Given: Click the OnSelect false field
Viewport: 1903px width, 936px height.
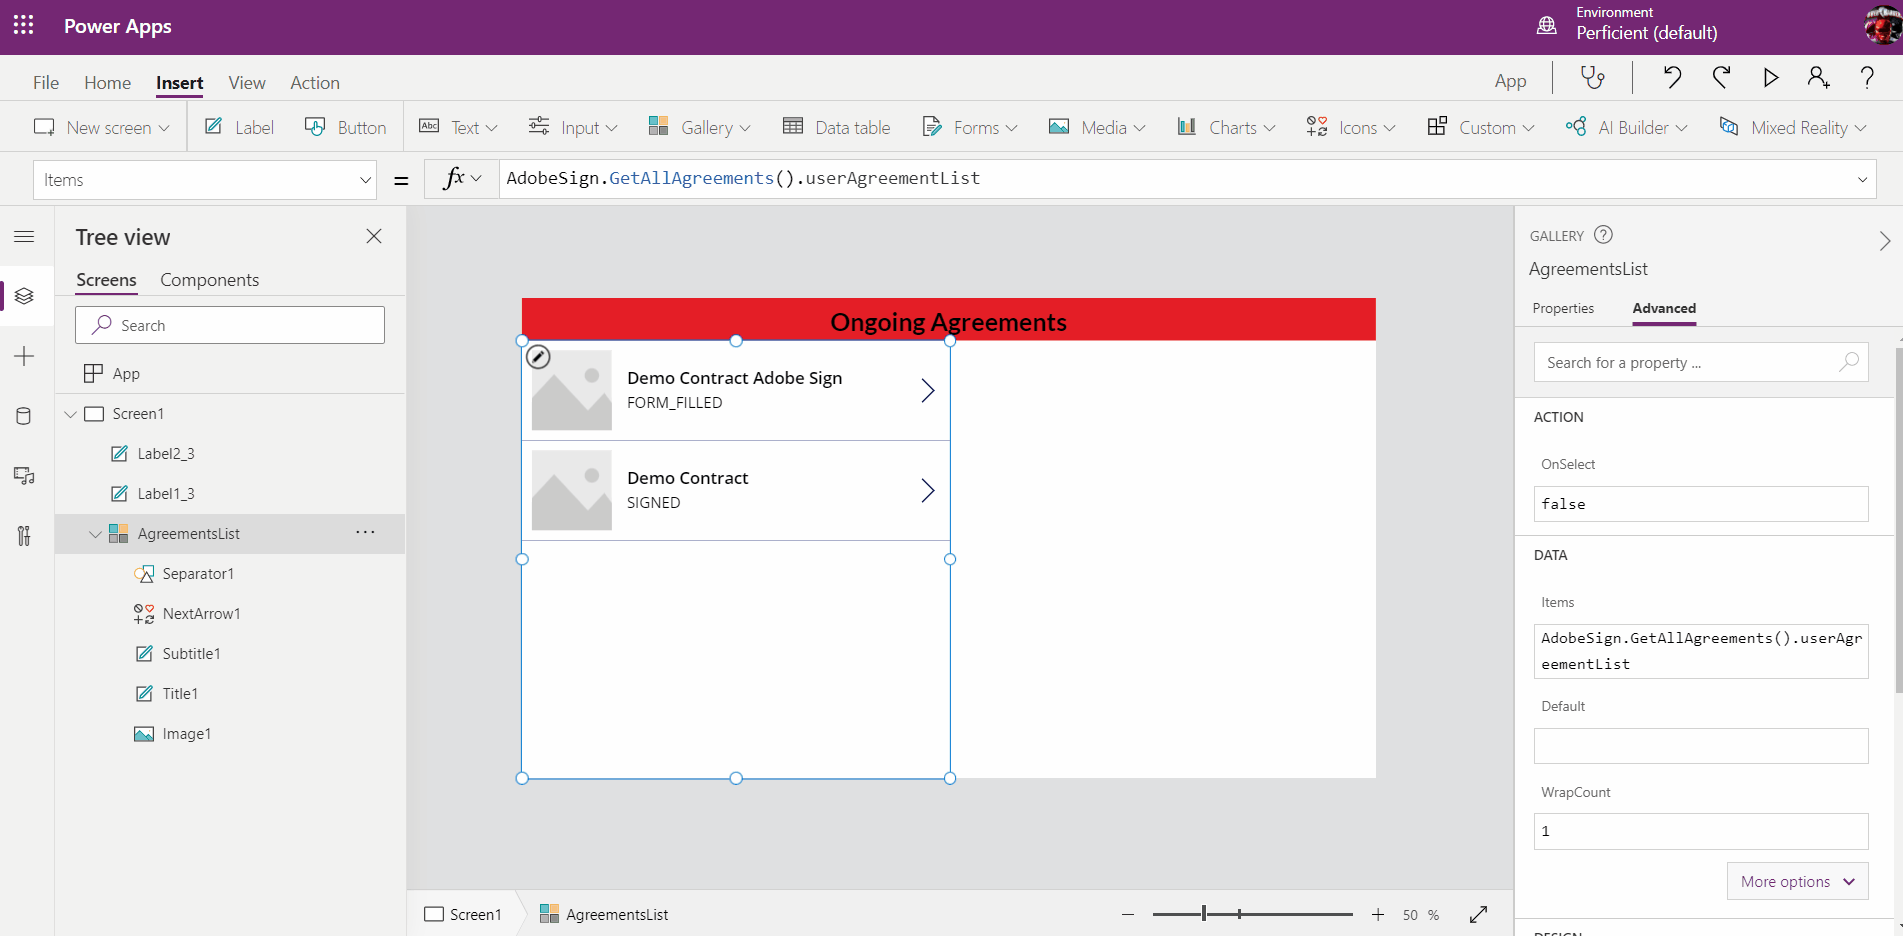Looking at the screenshot, I should coord(1701,504).
